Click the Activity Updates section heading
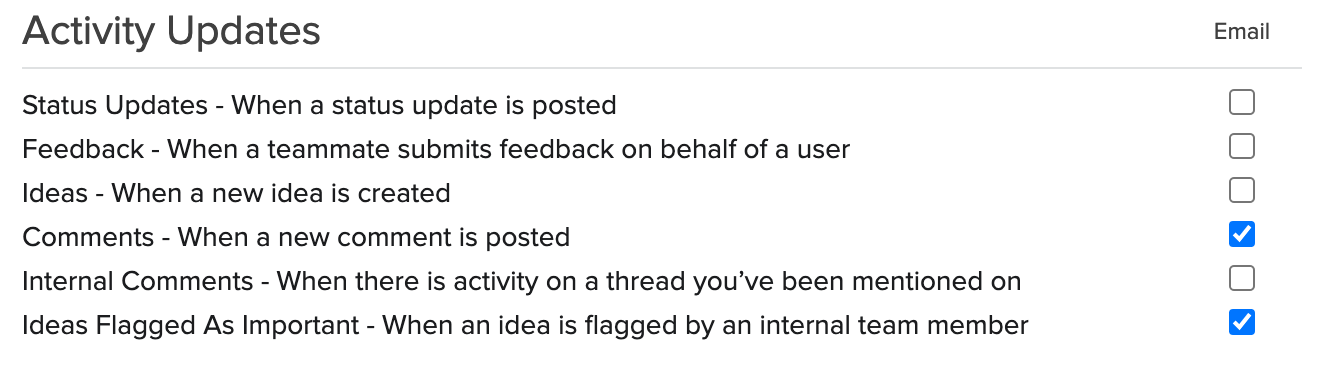The height and width of the screenshot is (366, 1320). (x=171, y=31)
